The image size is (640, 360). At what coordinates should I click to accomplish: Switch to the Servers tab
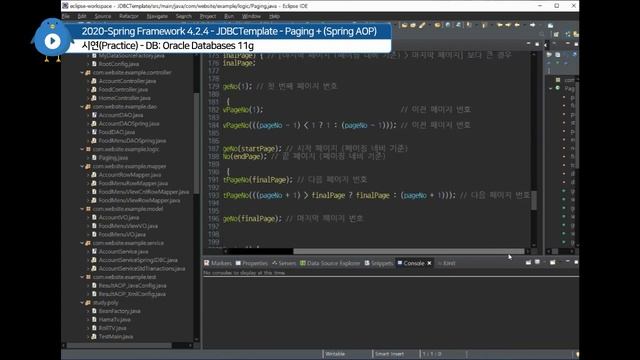click(x=284, y=263)
